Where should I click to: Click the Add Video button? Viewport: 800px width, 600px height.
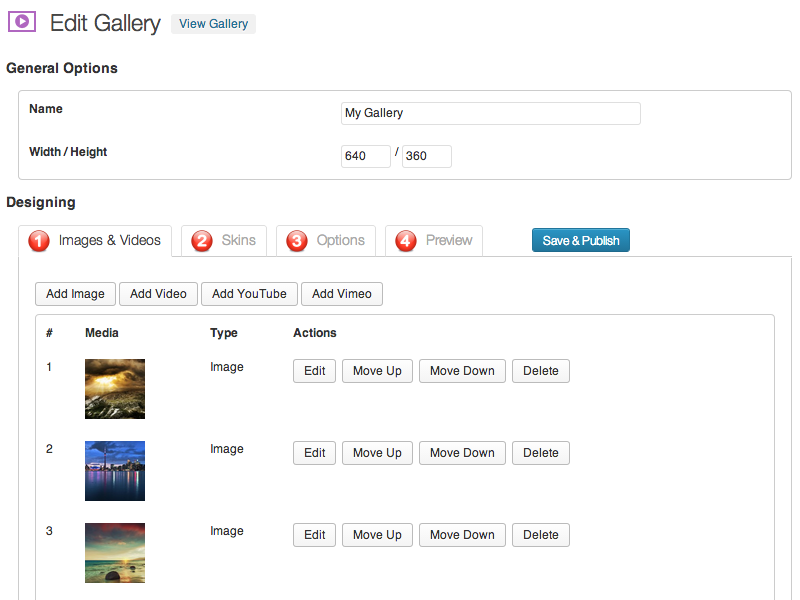(158, 294)
